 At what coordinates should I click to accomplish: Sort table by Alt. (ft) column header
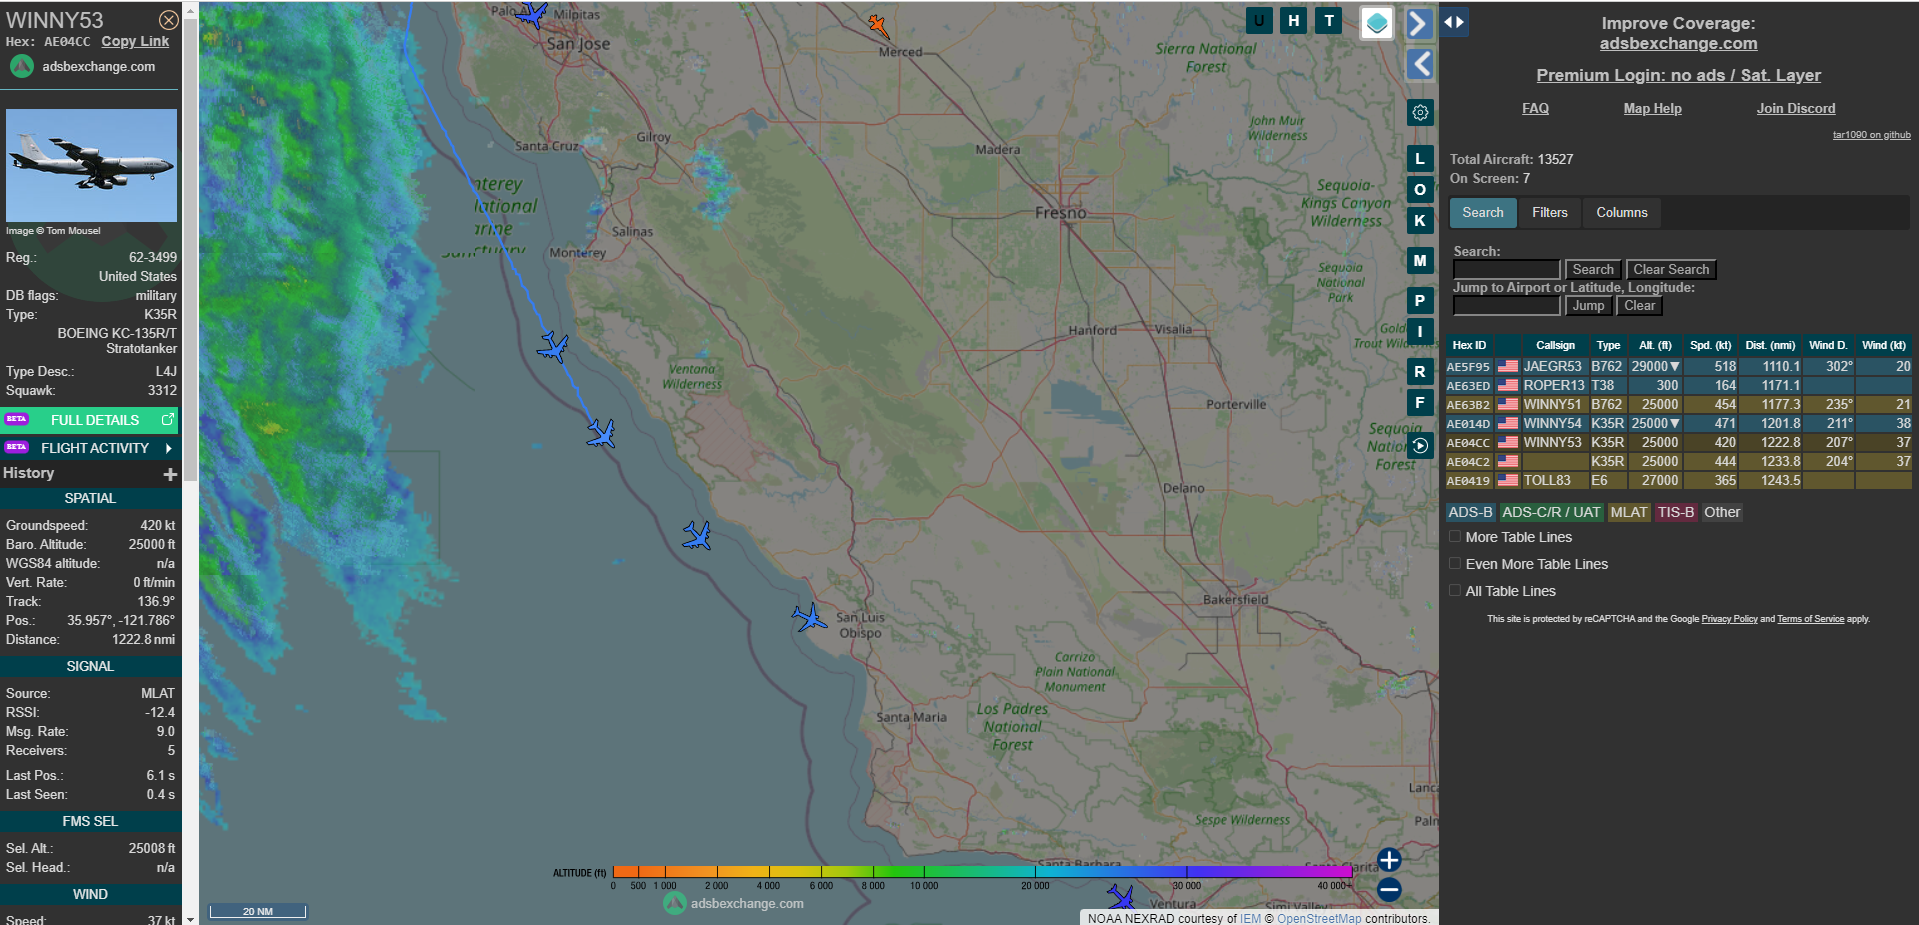tap(1655, 345)
